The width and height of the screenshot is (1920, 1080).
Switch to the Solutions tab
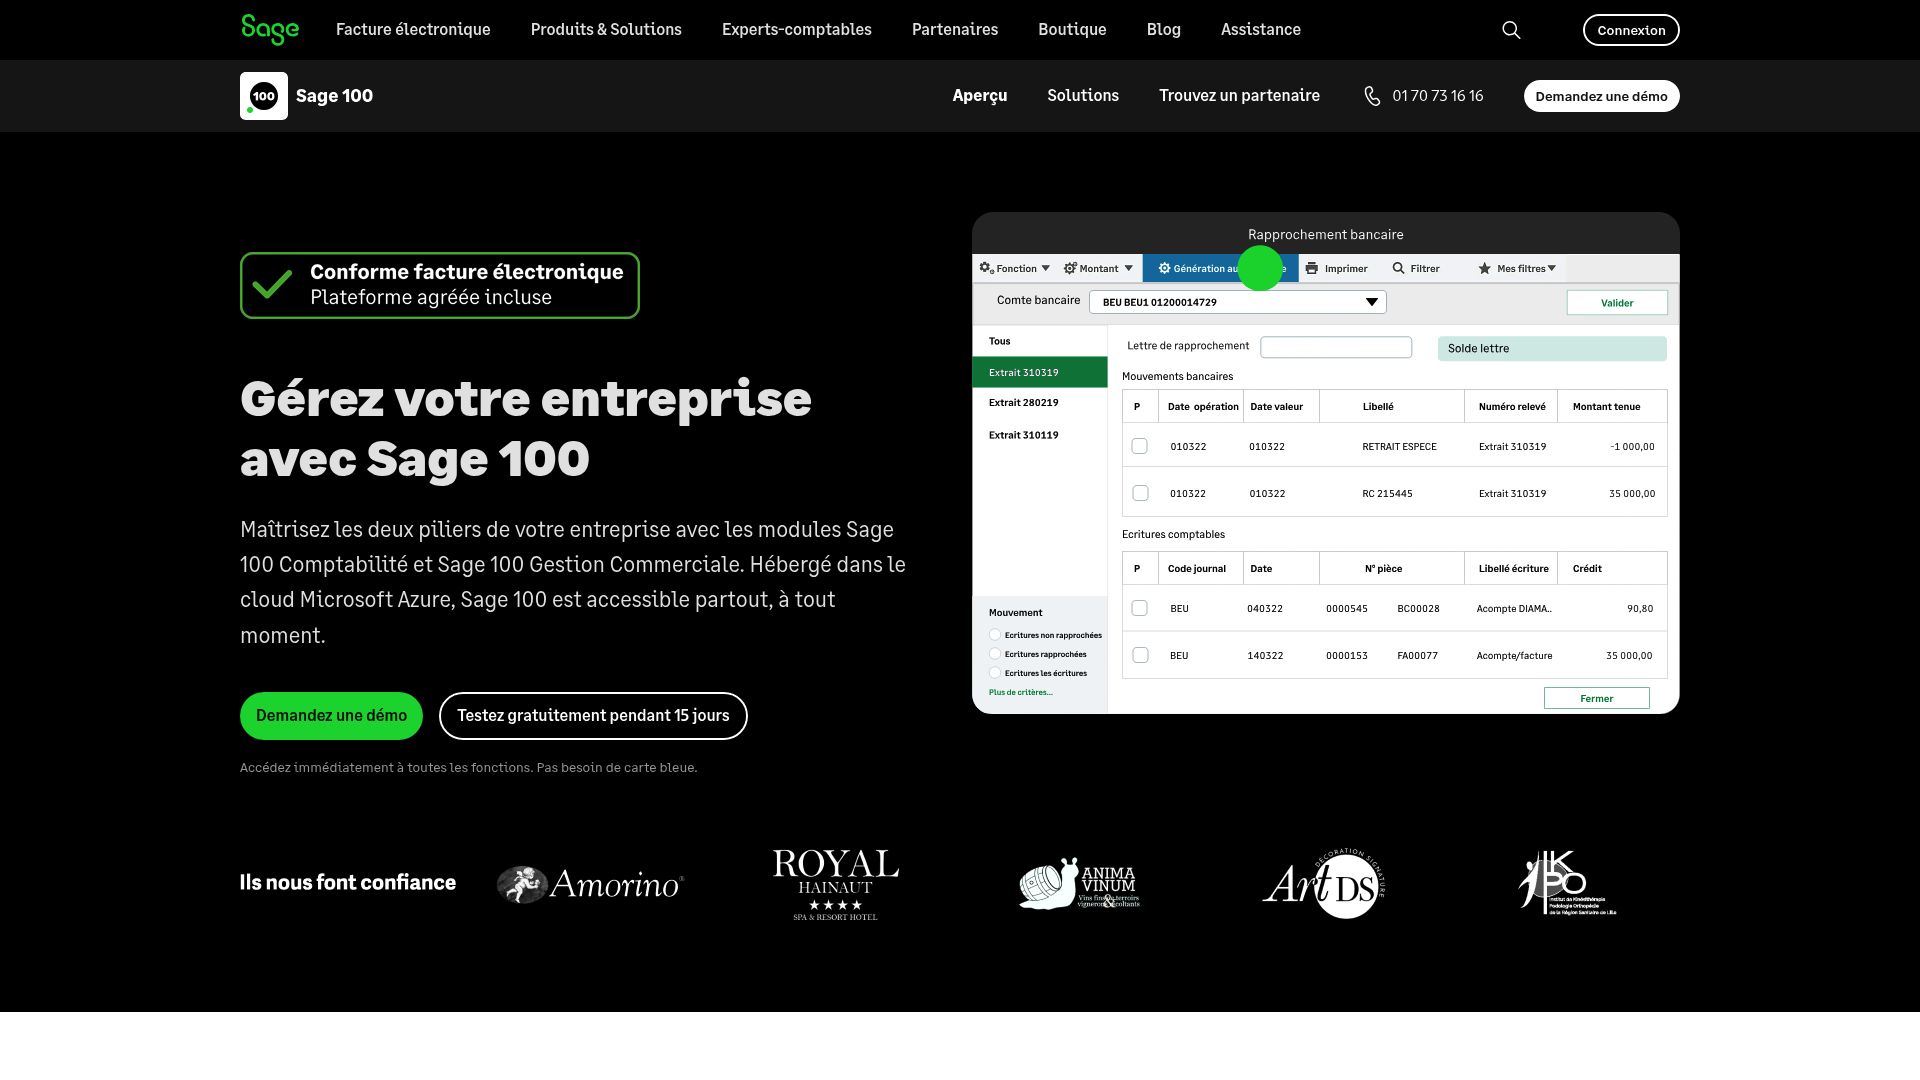[x=1082, y=96]
